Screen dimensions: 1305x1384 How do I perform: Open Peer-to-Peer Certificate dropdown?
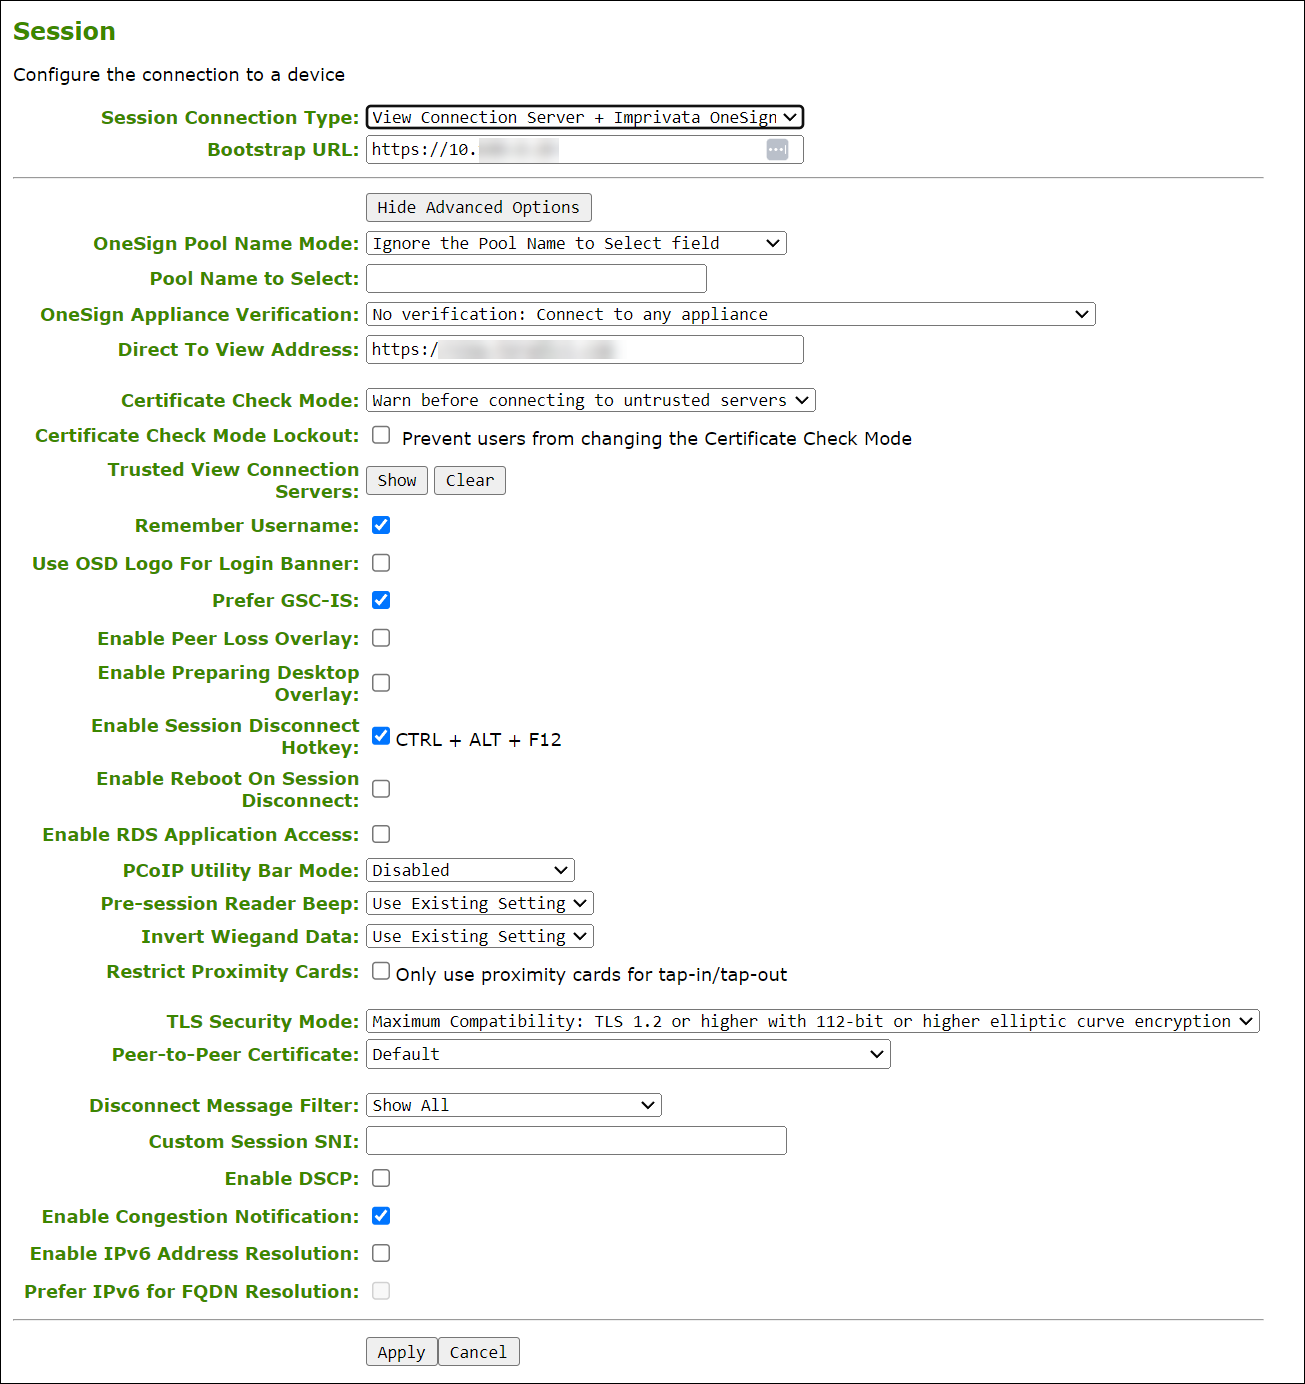coord(628,1054)
